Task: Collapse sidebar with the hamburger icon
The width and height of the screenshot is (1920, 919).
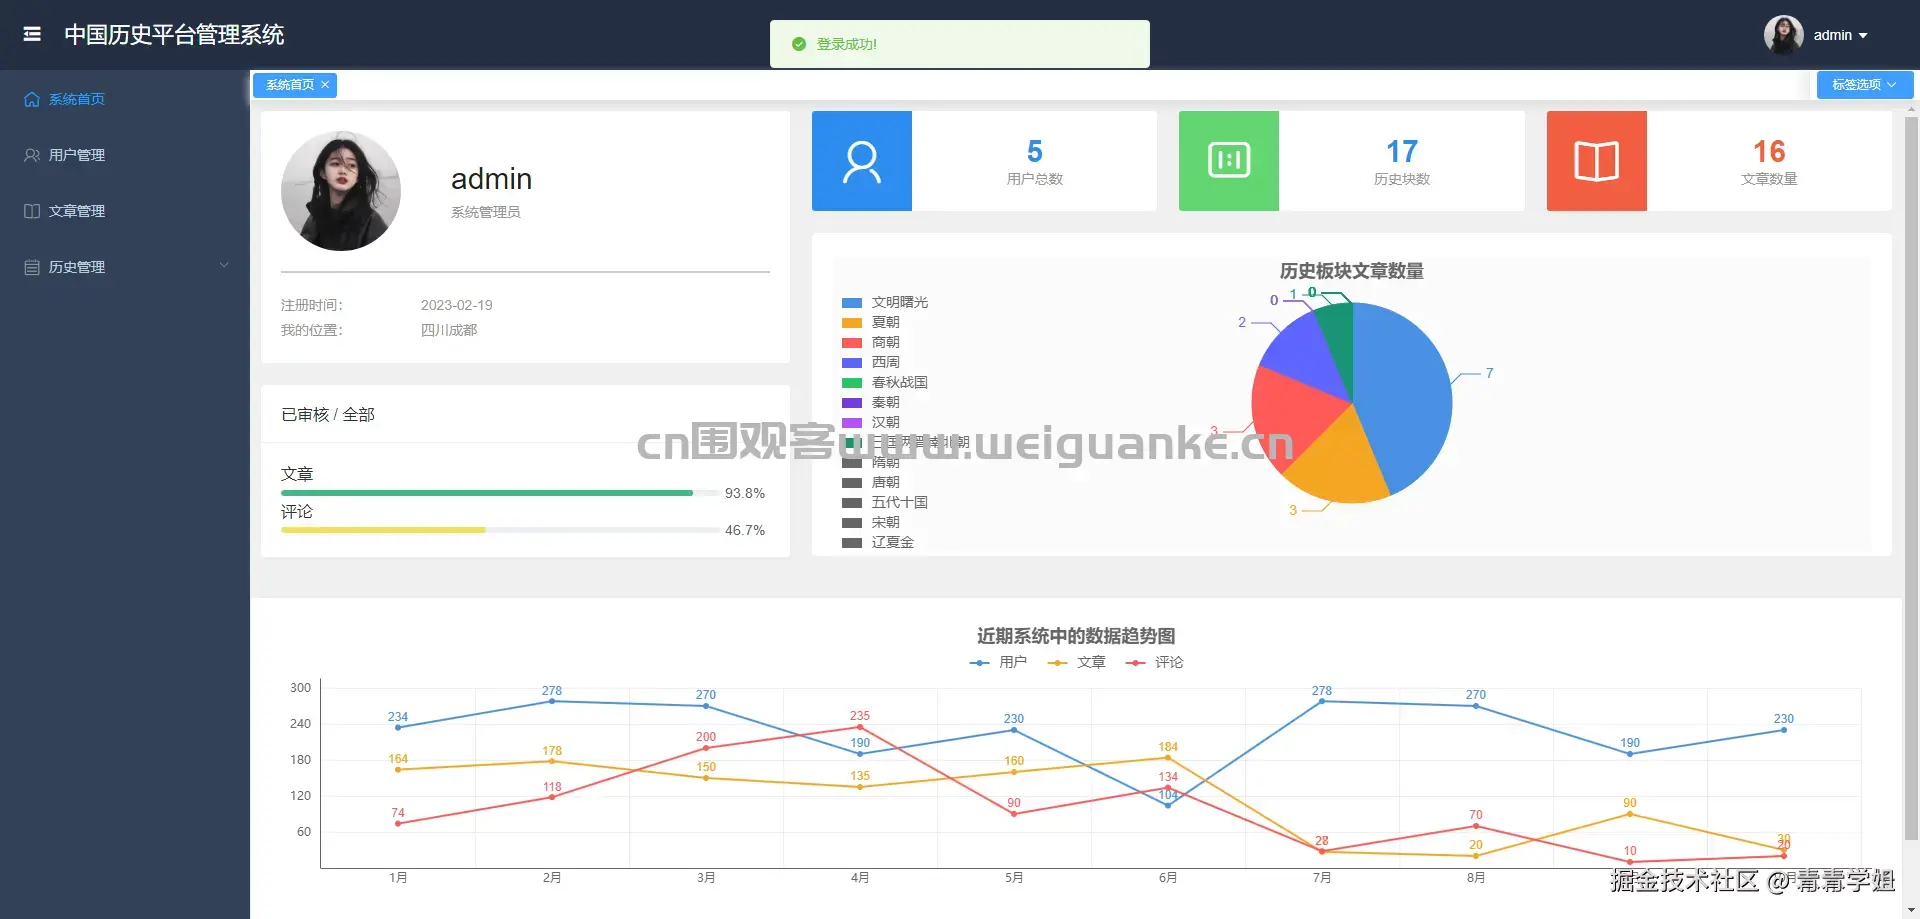Action: (32, 34)
